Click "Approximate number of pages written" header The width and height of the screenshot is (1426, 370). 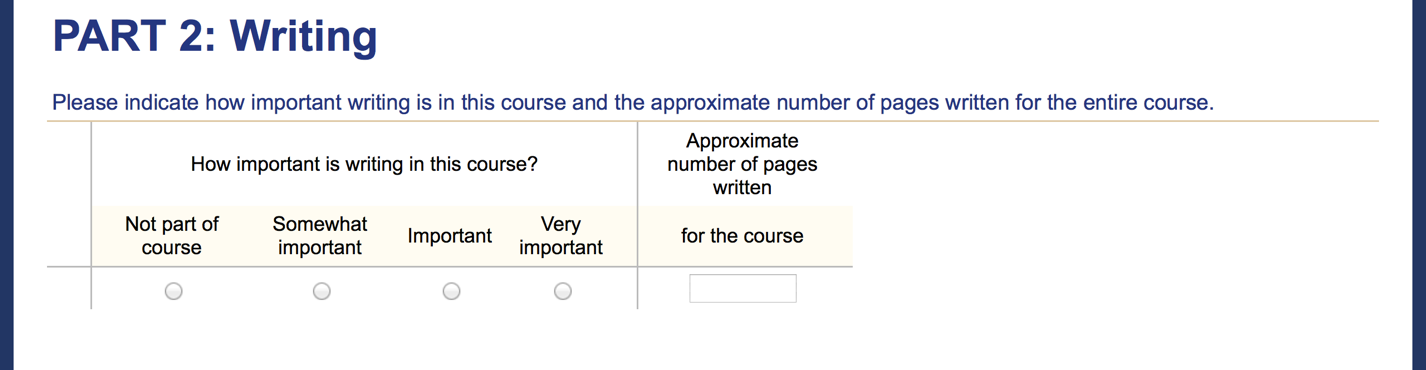tap(742, 164)
